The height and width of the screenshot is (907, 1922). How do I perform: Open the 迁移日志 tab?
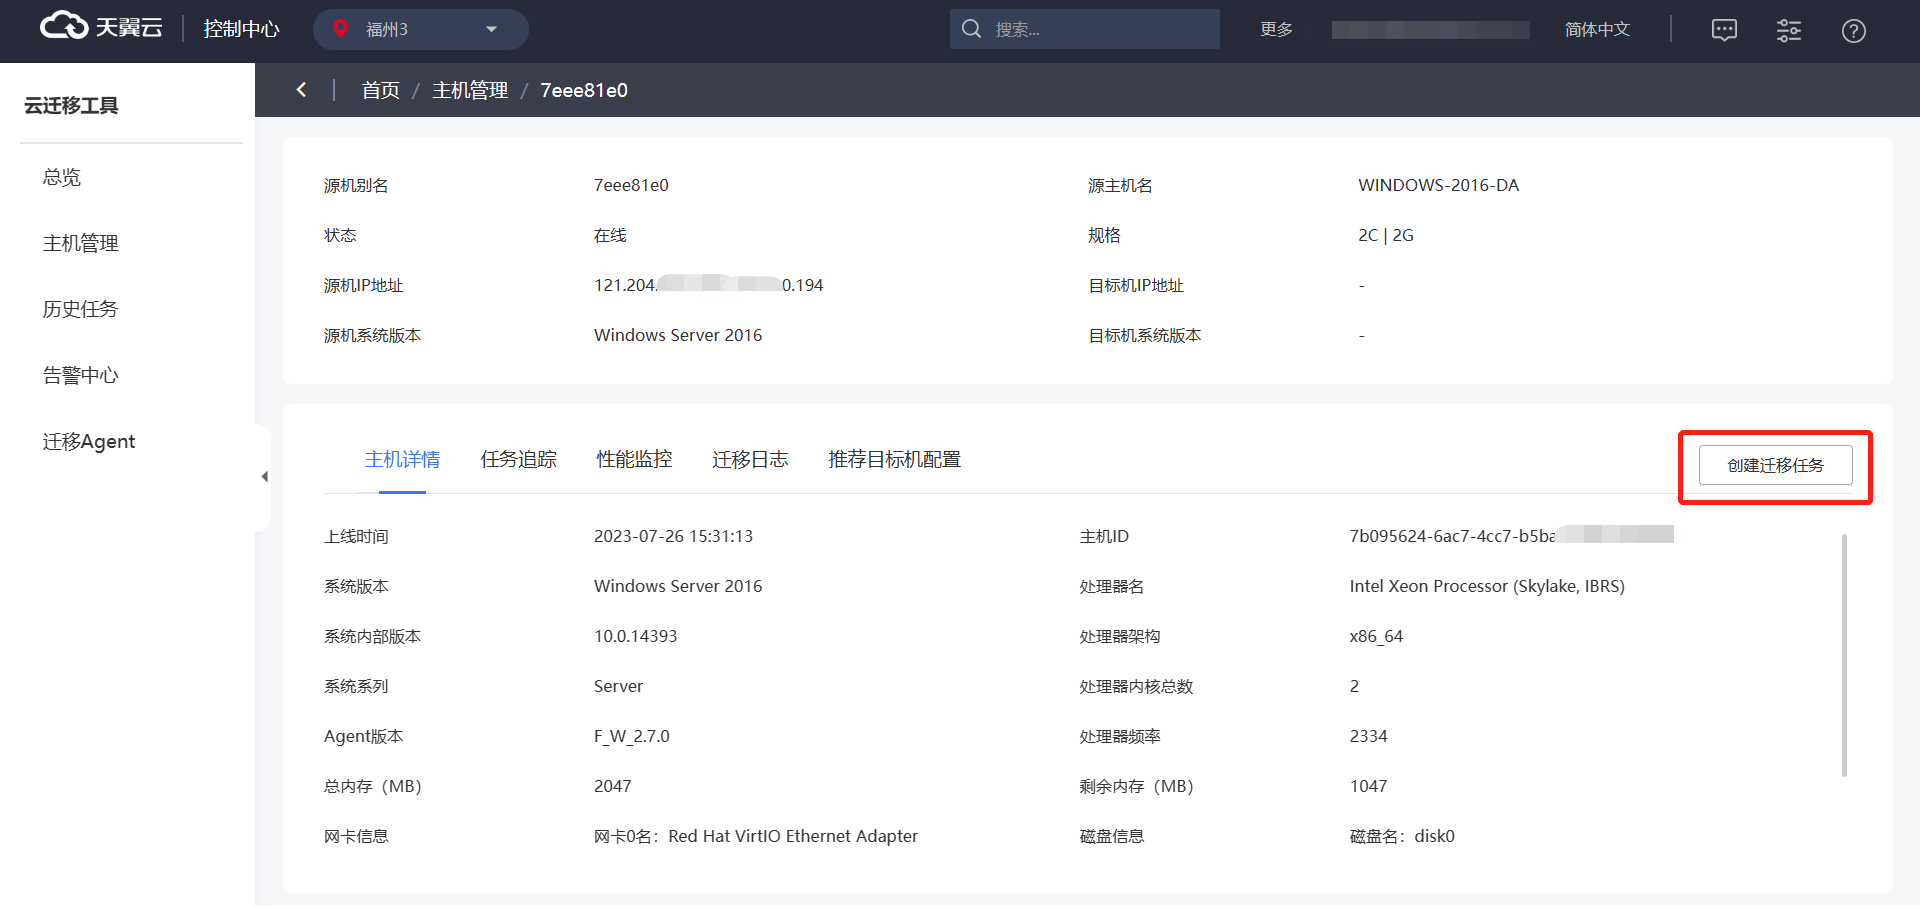pos(750,459)
